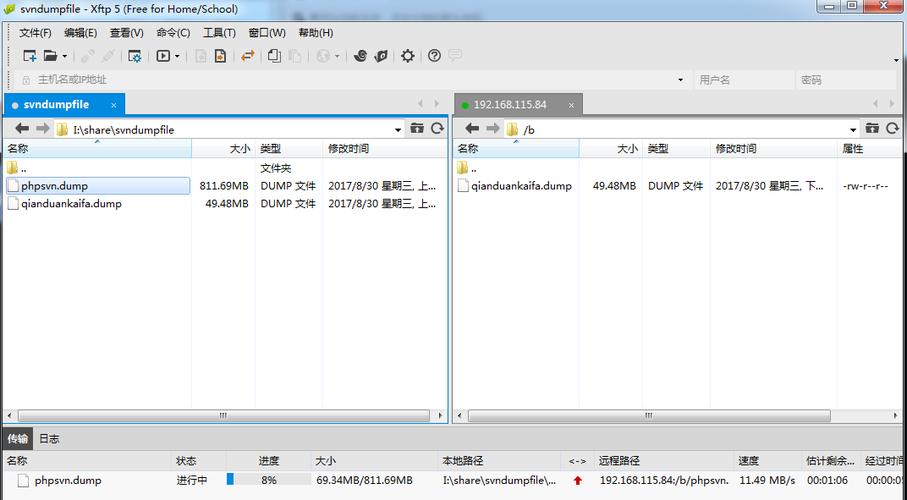Click the play-style command toolbar icon

[163, 56]
